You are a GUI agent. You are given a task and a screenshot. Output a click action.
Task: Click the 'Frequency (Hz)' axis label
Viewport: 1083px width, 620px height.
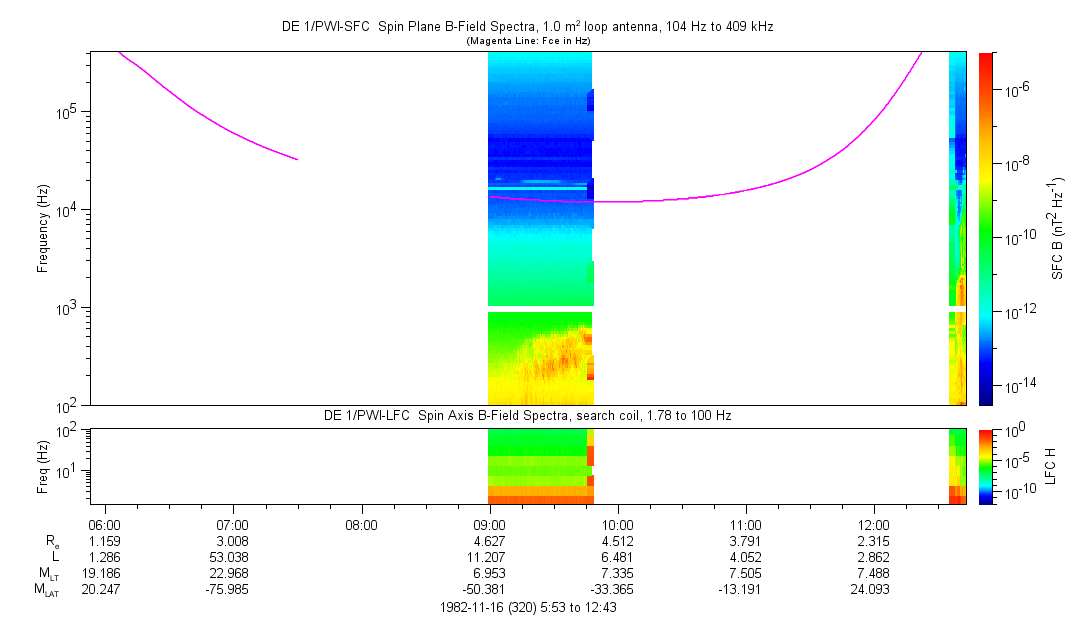(43, 229)
